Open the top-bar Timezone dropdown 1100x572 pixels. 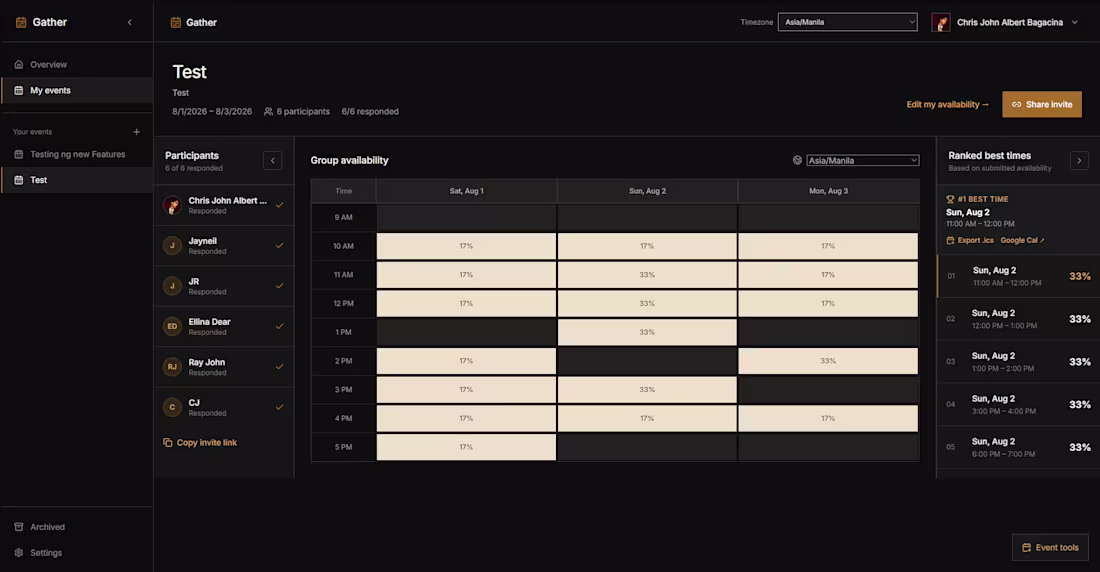[x=847, y=22]
